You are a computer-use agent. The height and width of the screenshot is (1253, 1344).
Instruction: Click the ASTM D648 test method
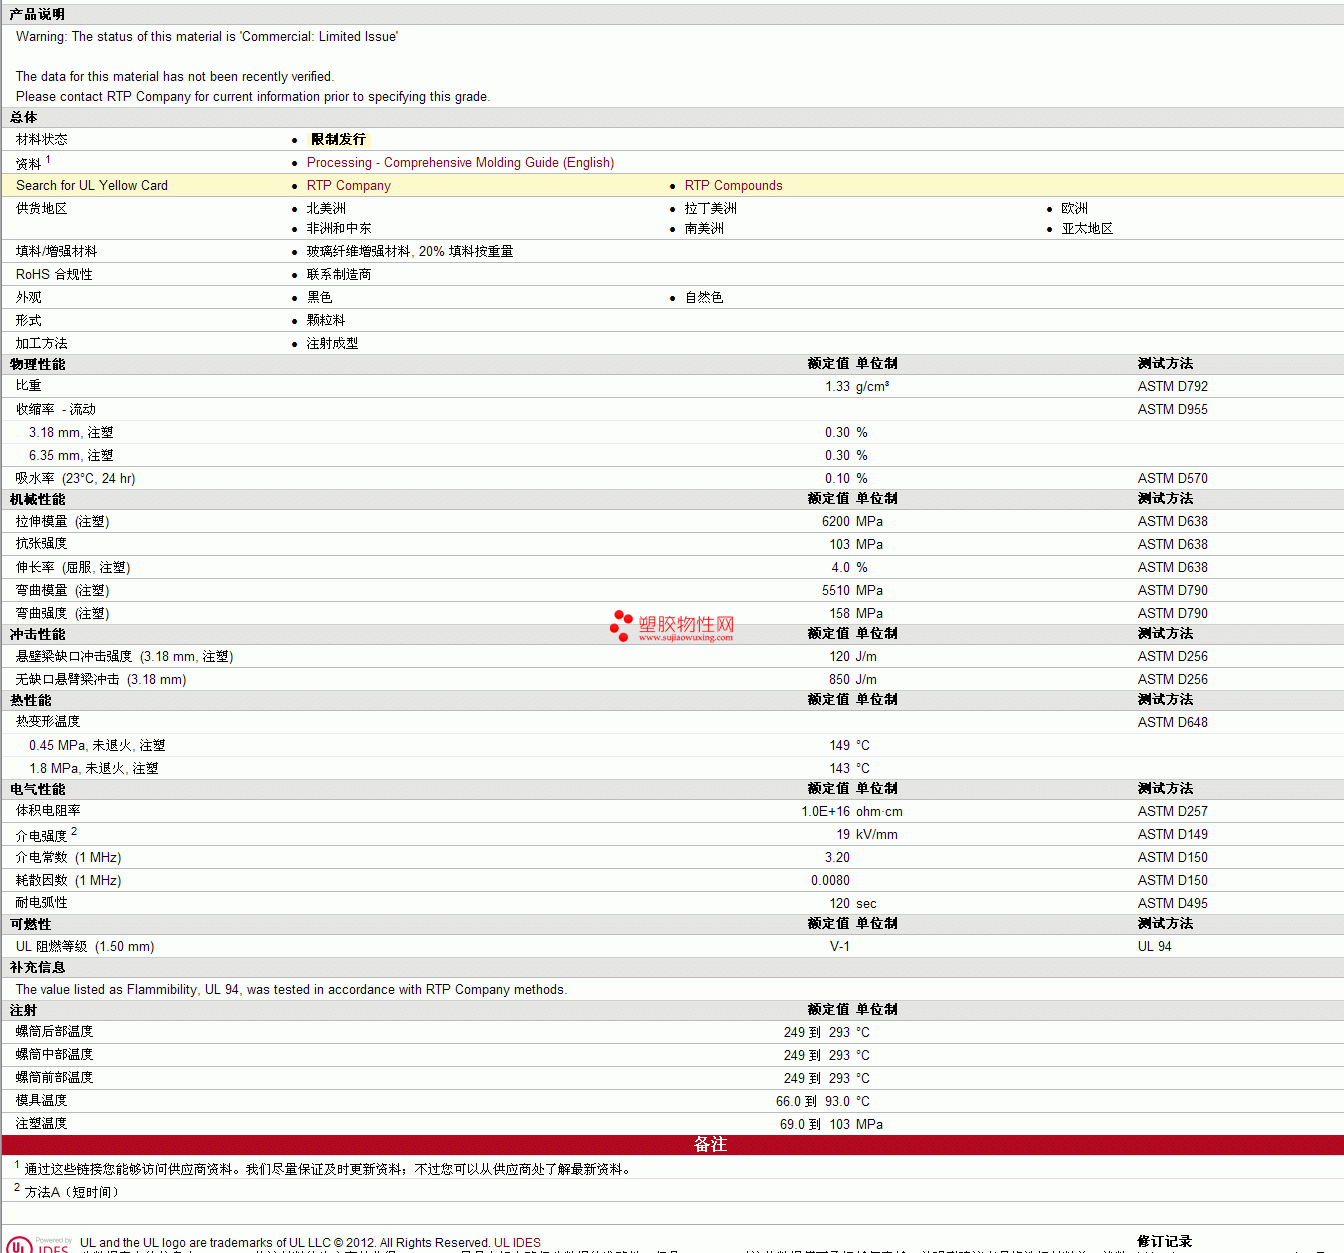tap(1172, 722)
